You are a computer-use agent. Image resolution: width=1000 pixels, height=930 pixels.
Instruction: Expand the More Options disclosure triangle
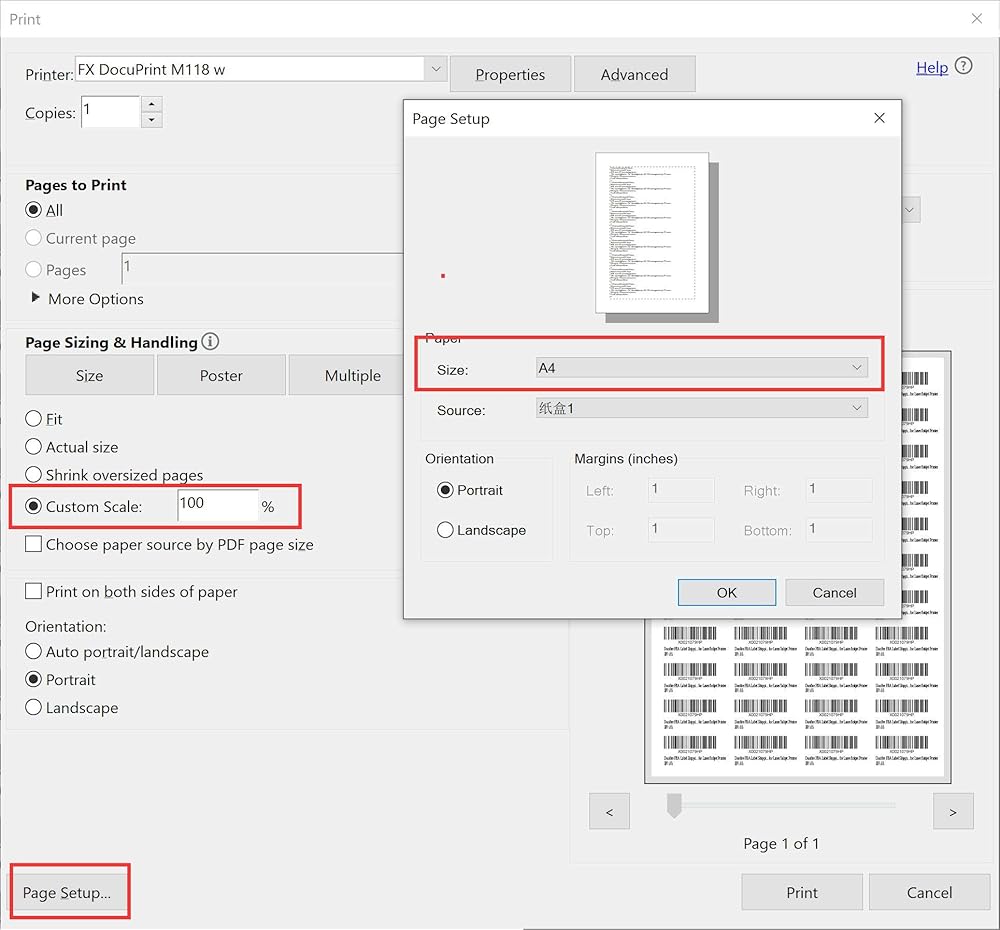37,298
